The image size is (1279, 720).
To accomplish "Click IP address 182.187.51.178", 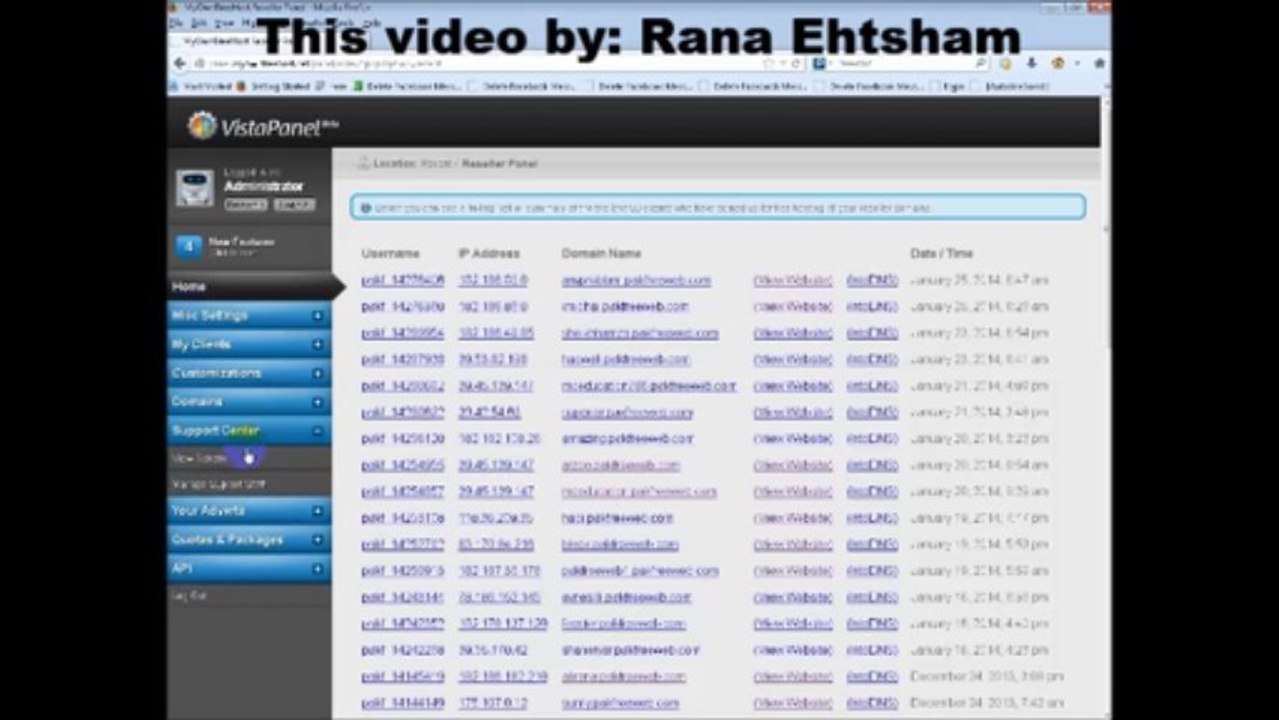I will (498, 571).
